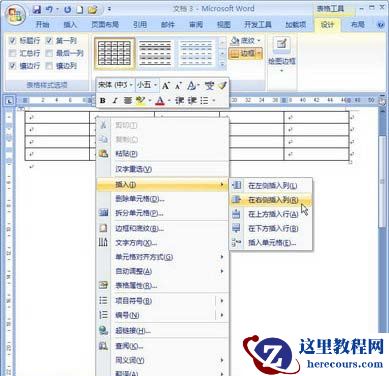389x376 pixels.
Task: Click the Save icon in quick access toolbar
Action: 37,10
